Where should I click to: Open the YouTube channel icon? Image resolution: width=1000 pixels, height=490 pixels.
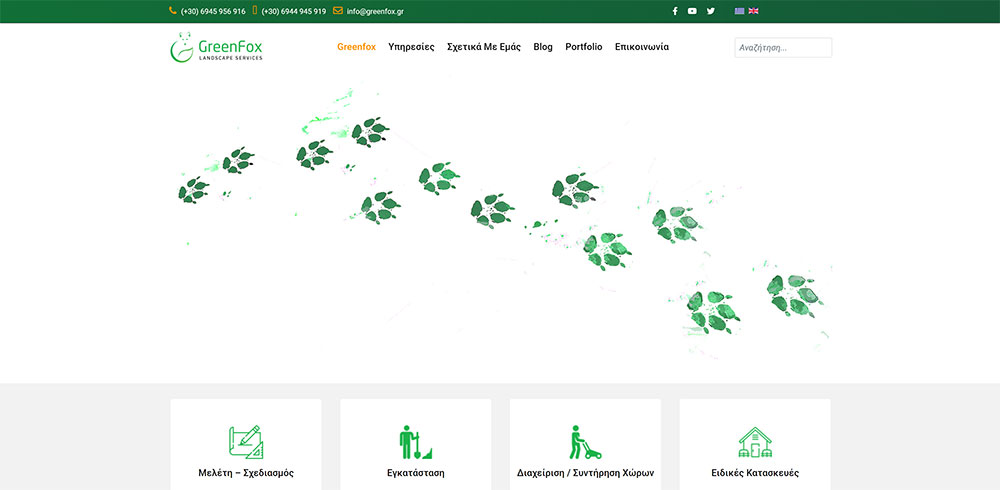(x=692, y=11)
